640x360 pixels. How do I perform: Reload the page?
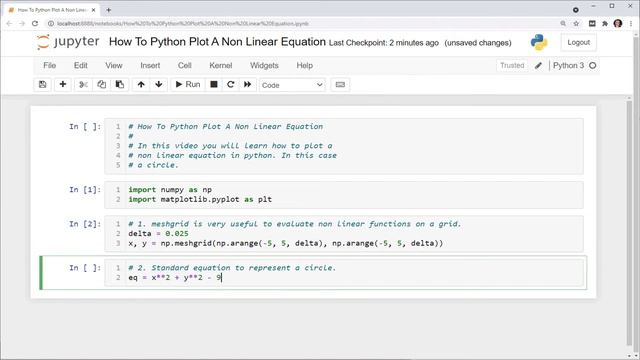click(x=35, y=24)
